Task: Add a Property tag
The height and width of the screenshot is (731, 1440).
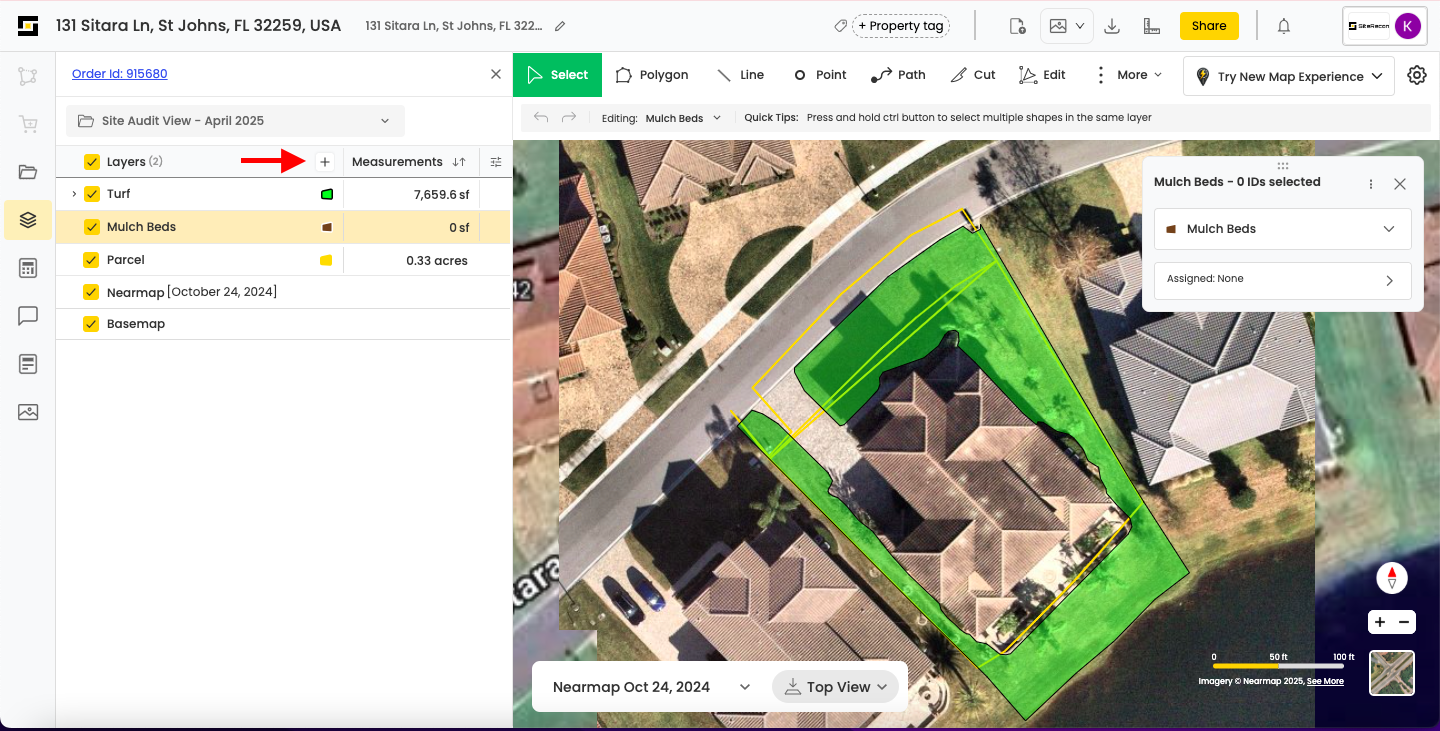Action: click(900, 26)
